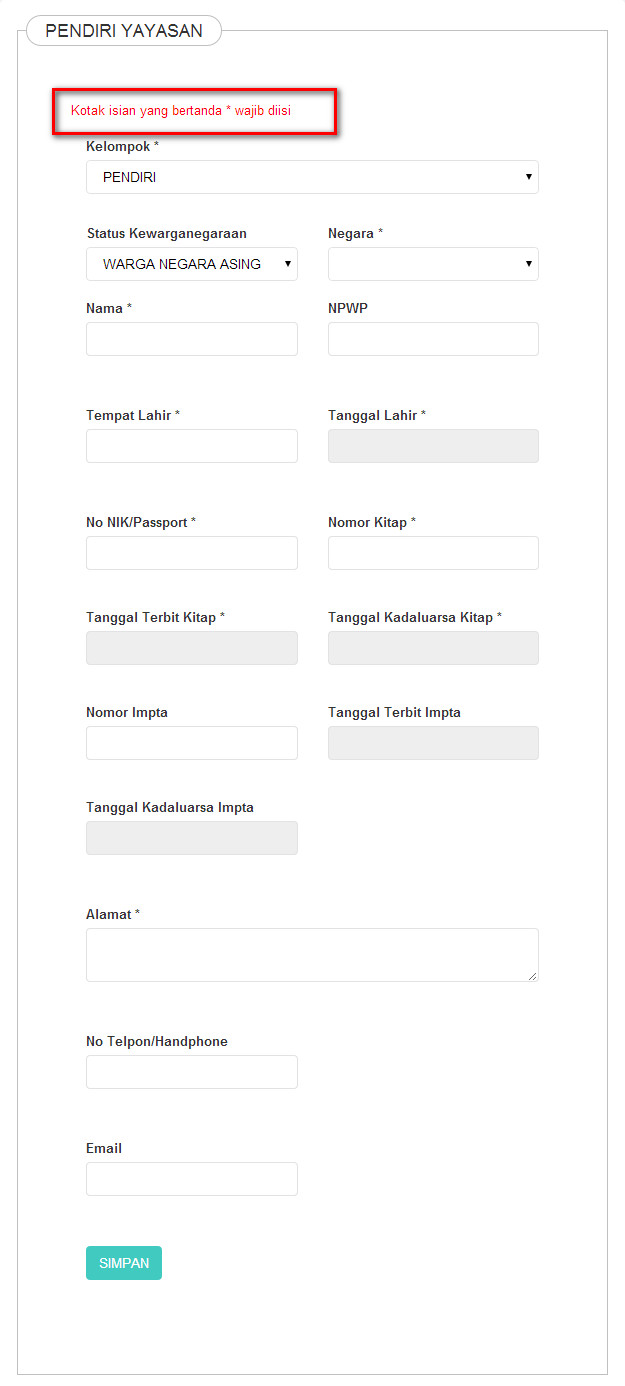Open the Negara country dropdown
Screen dimensions: 625x1386
(433, 264)
